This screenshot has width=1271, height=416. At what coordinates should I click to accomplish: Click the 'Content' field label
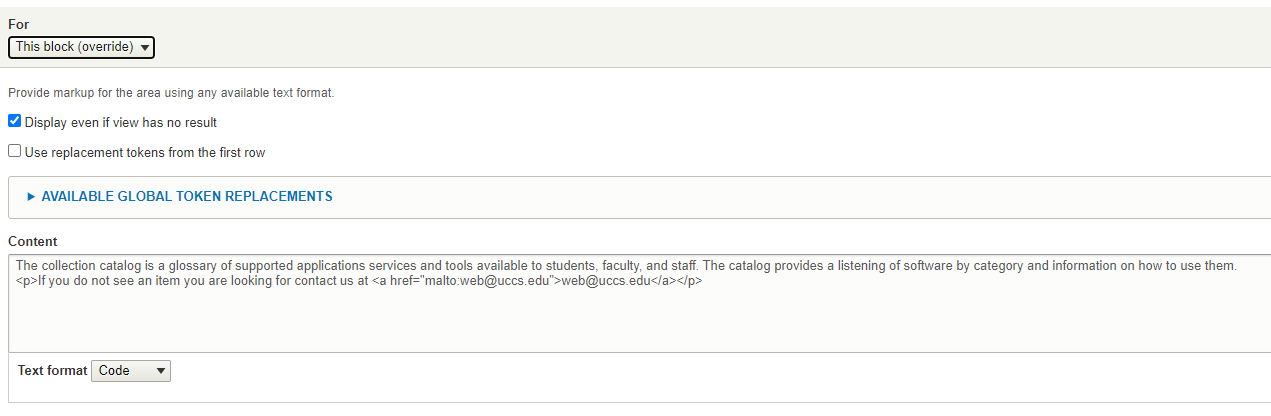33,241
